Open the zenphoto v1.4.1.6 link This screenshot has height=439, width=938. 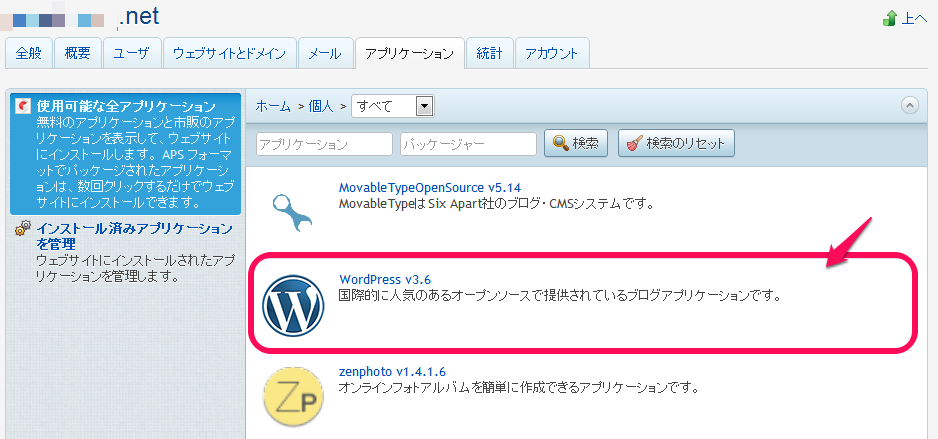coord(392,371)
